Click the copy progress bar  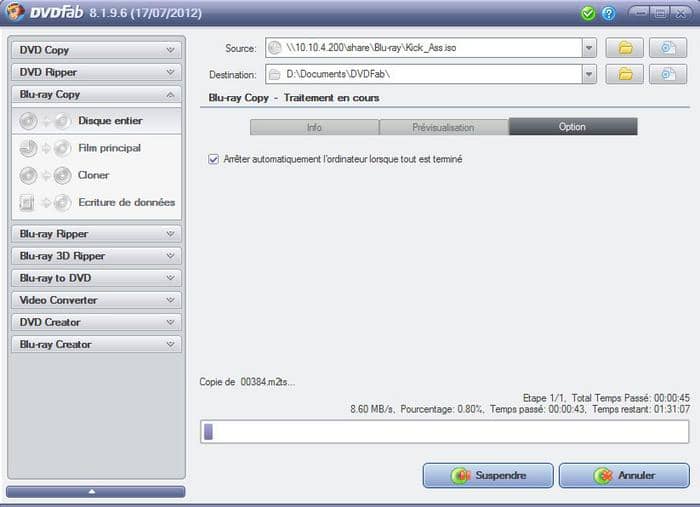[445, 432]
